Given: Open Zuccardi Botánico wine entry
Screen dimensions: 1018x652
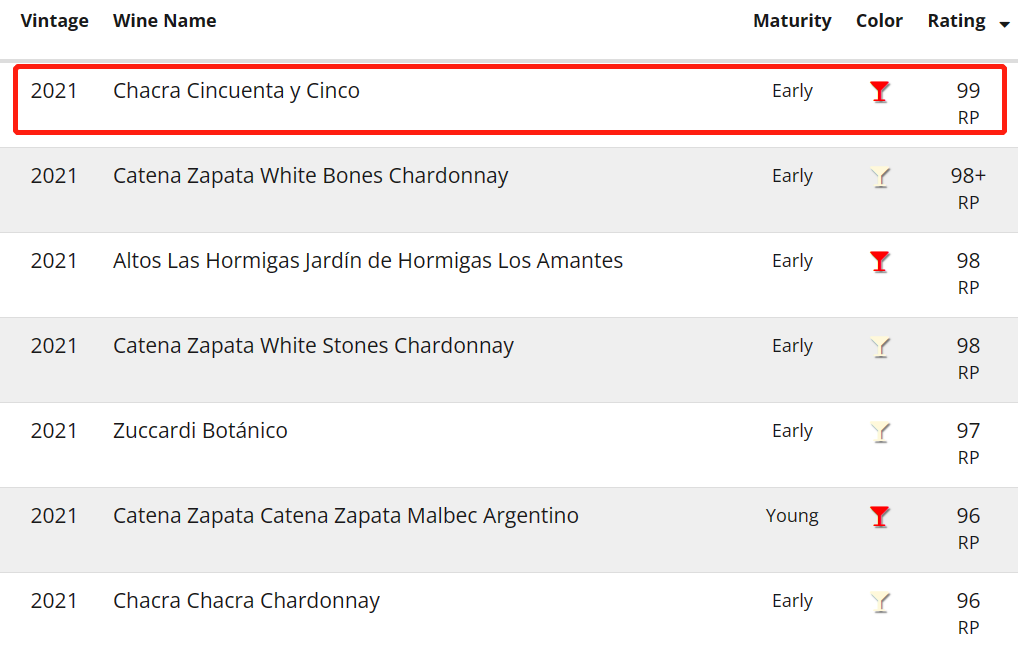Looking at the screenshot, I should (200, 431).
